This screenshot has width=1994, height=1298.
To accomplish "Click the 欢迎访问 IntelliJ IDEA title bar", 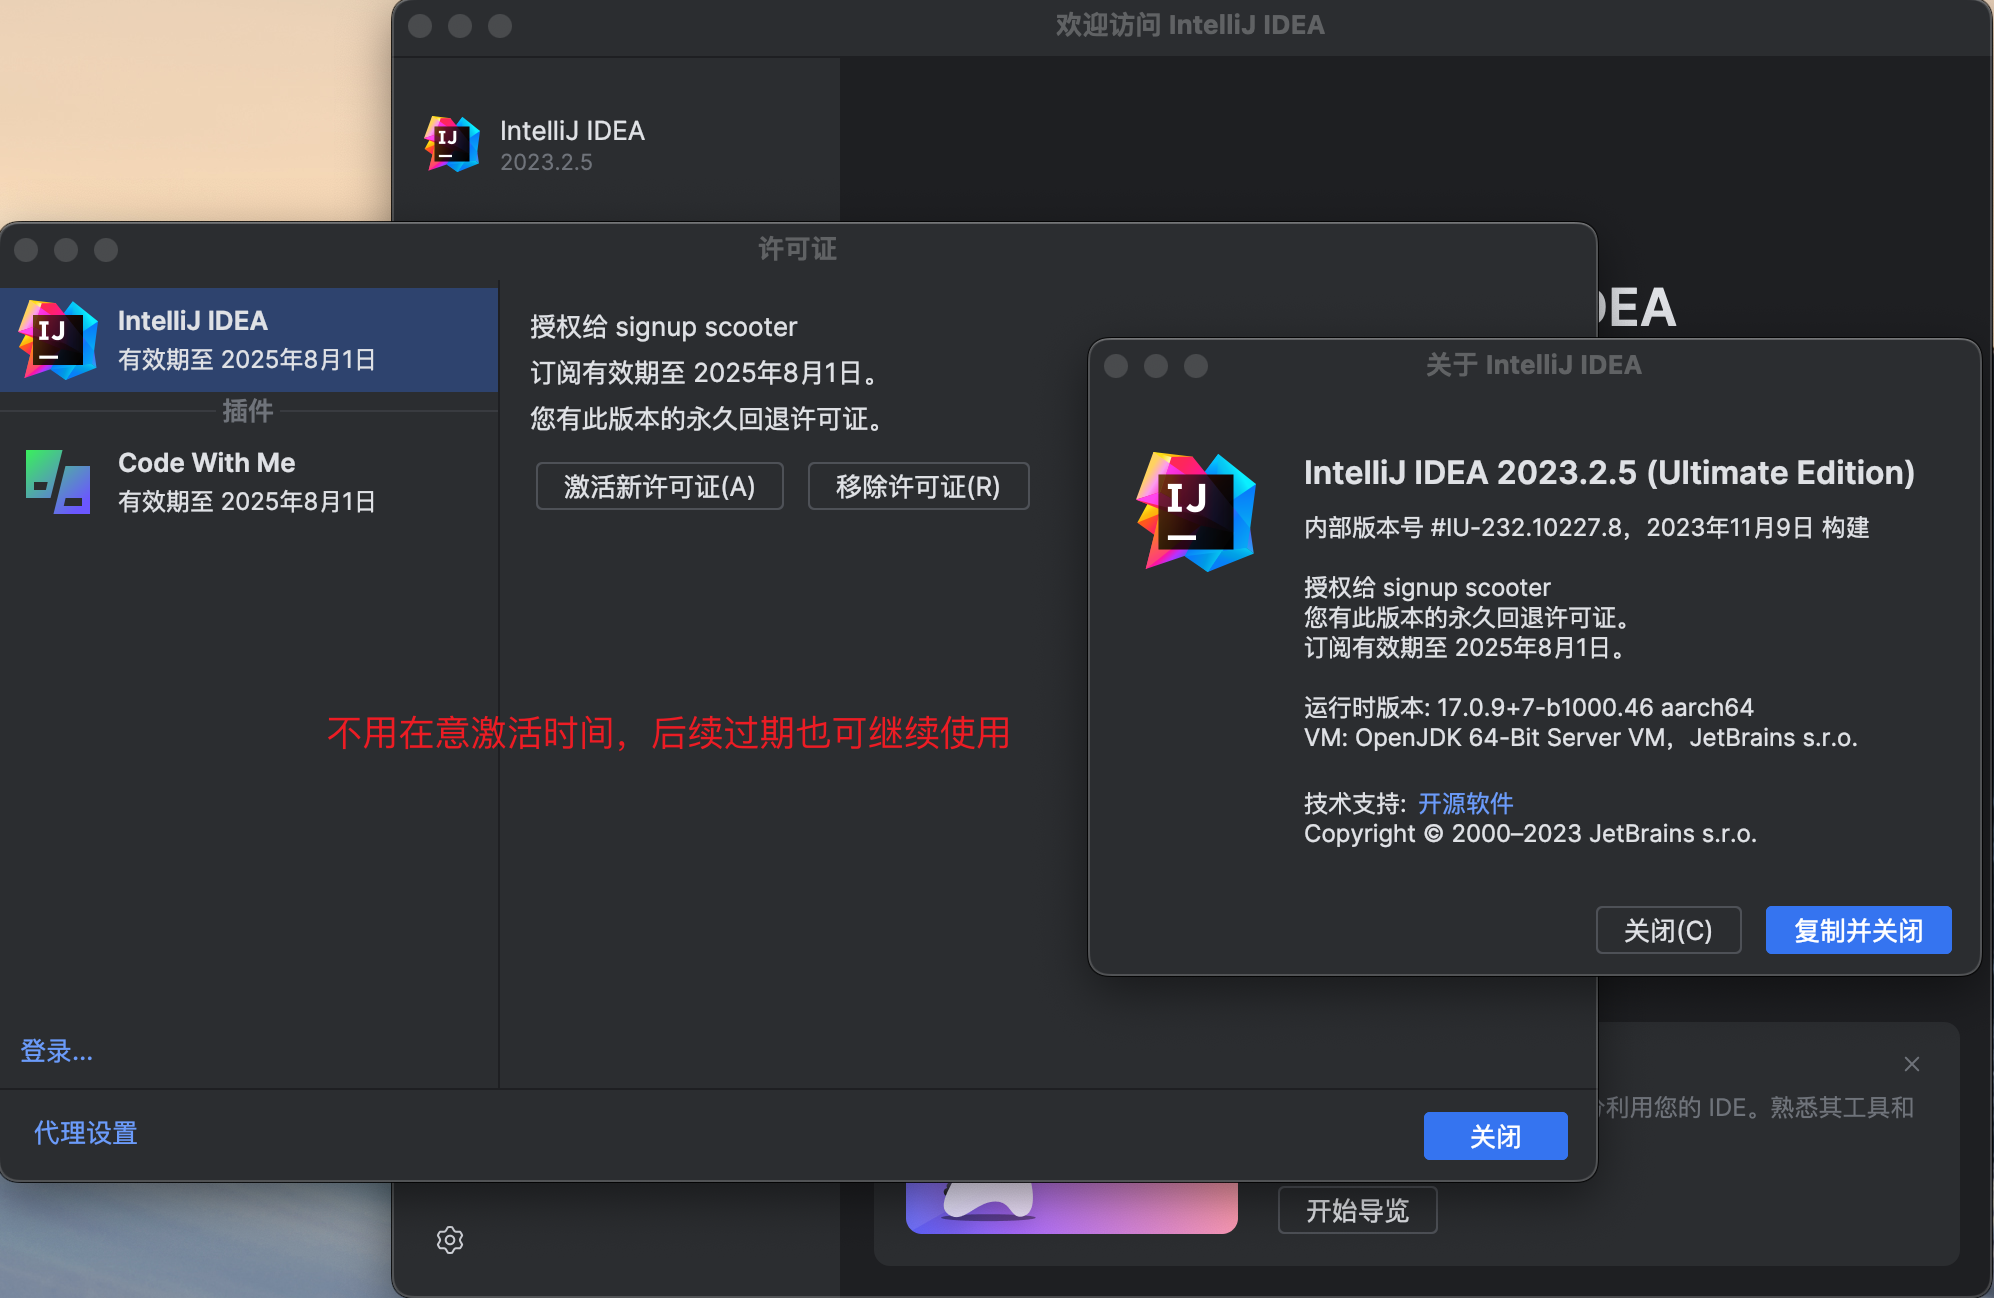I will 1190,25.
